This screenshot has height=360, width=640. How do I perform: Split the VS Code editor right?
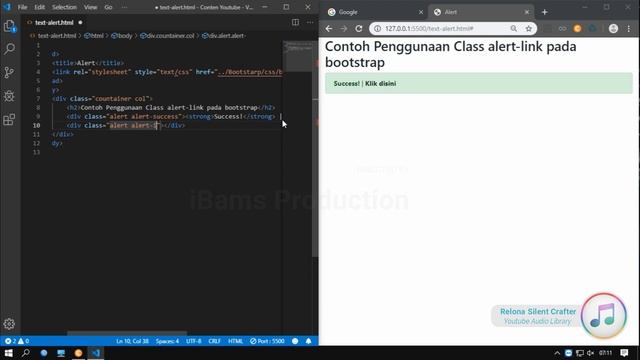tap(296, 22)
